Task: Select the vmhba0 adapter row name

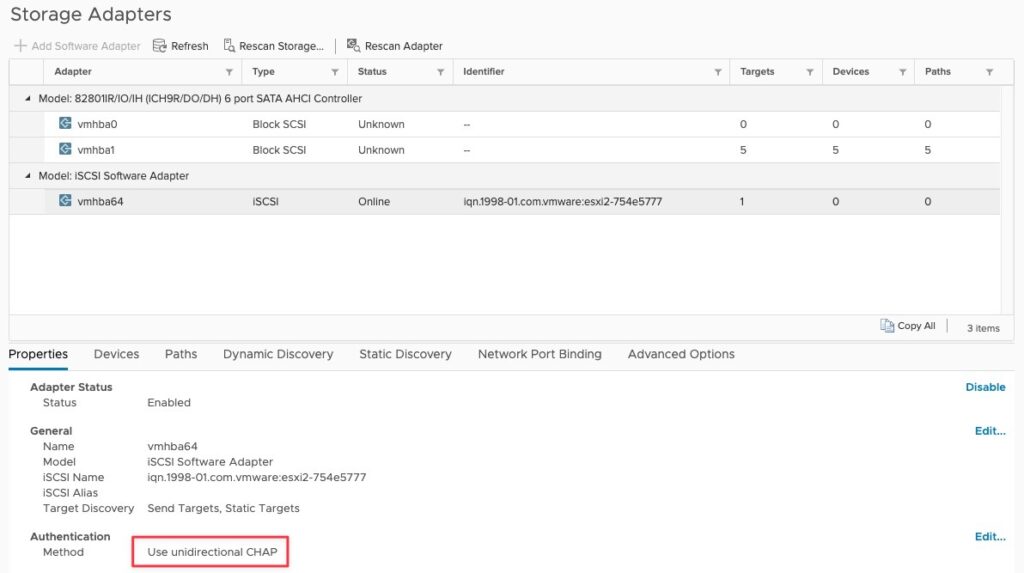Action: [97, 124]
